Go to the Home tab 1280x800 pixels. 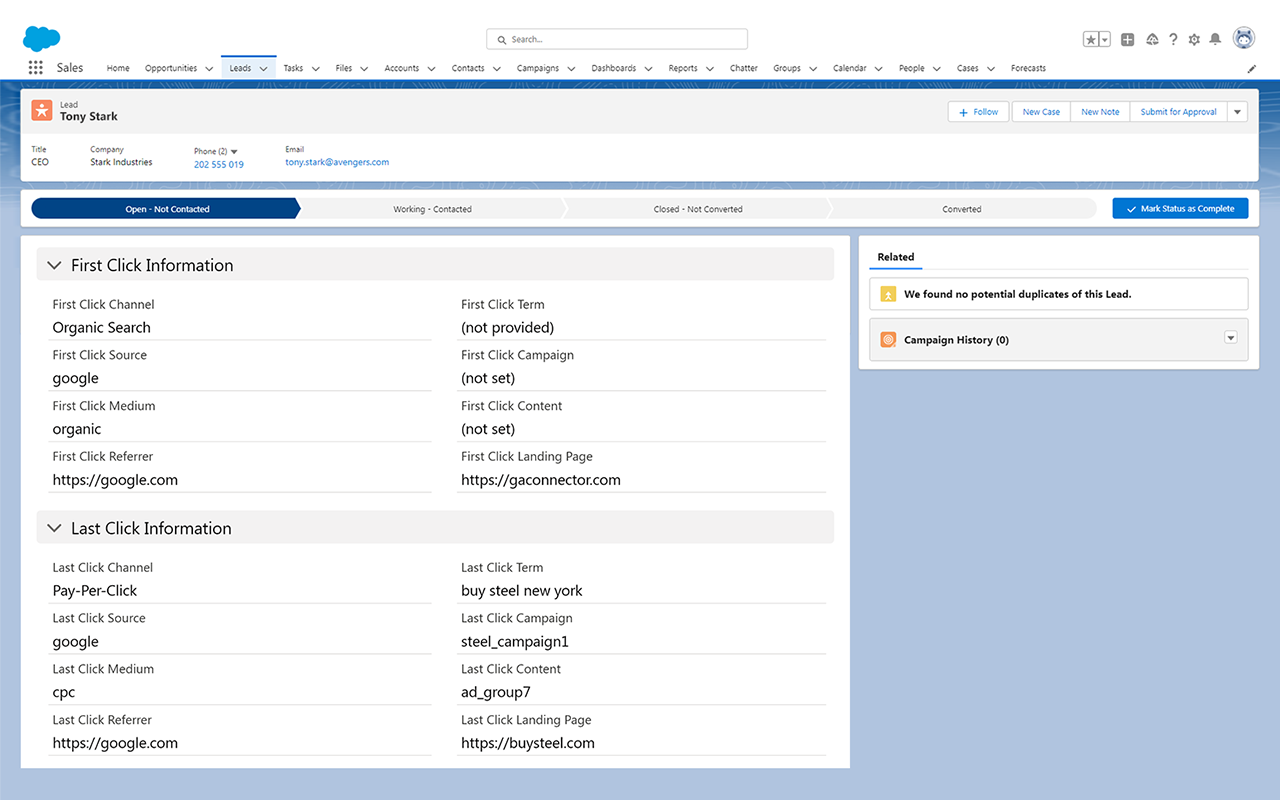118,68
